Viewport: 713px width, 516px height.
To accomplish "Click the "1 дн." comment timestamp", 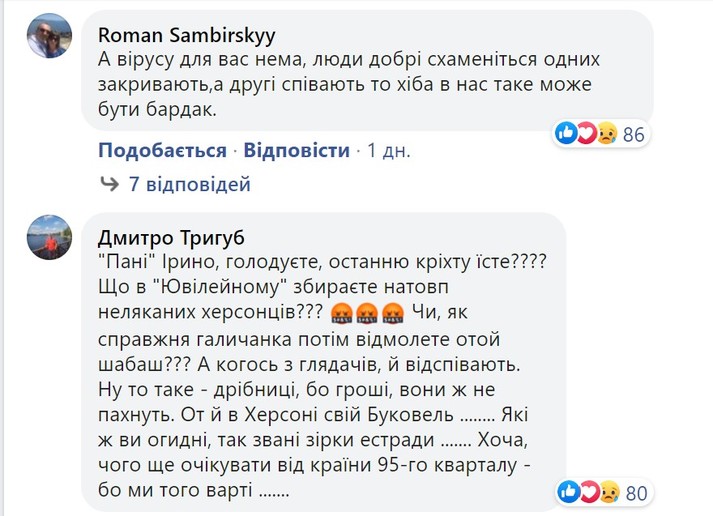I will pyautogui.click(x=389, y=151).
